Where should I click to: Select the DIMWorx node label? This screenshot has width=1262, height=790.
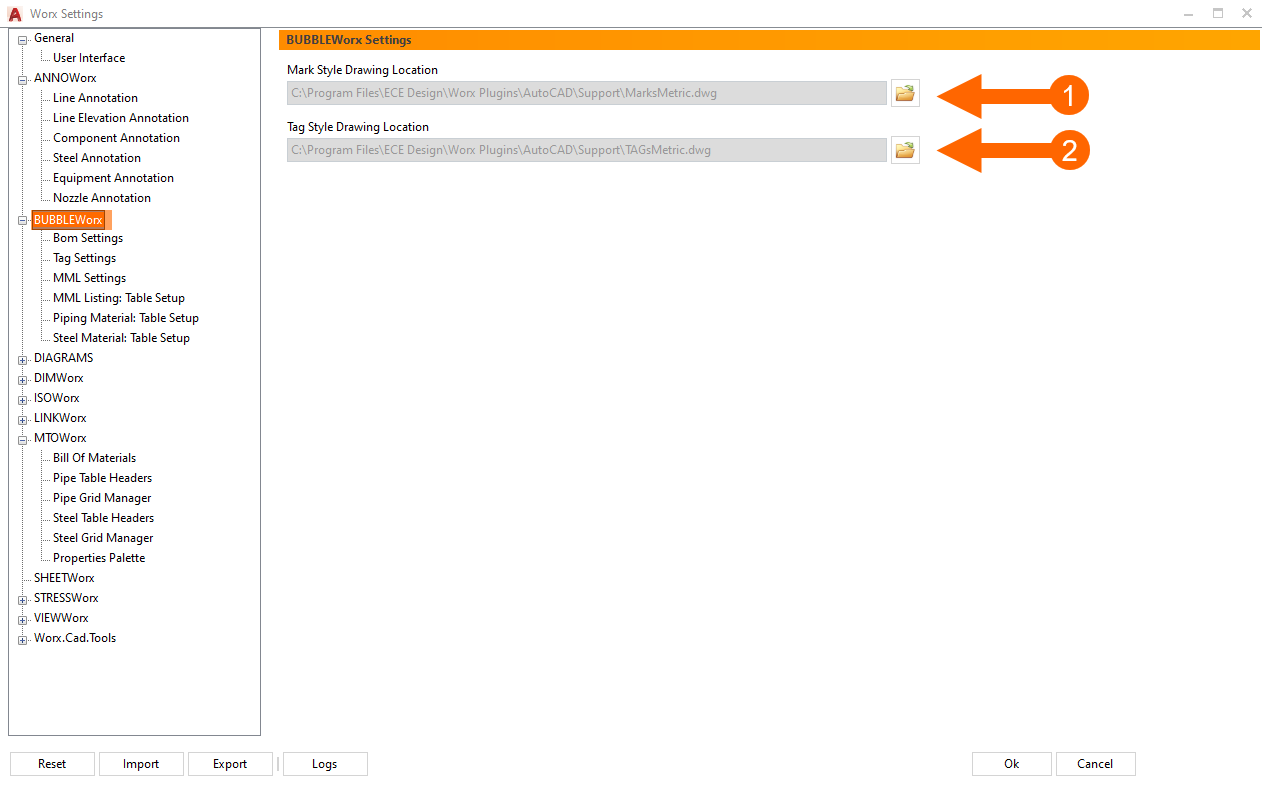(58, 378)
